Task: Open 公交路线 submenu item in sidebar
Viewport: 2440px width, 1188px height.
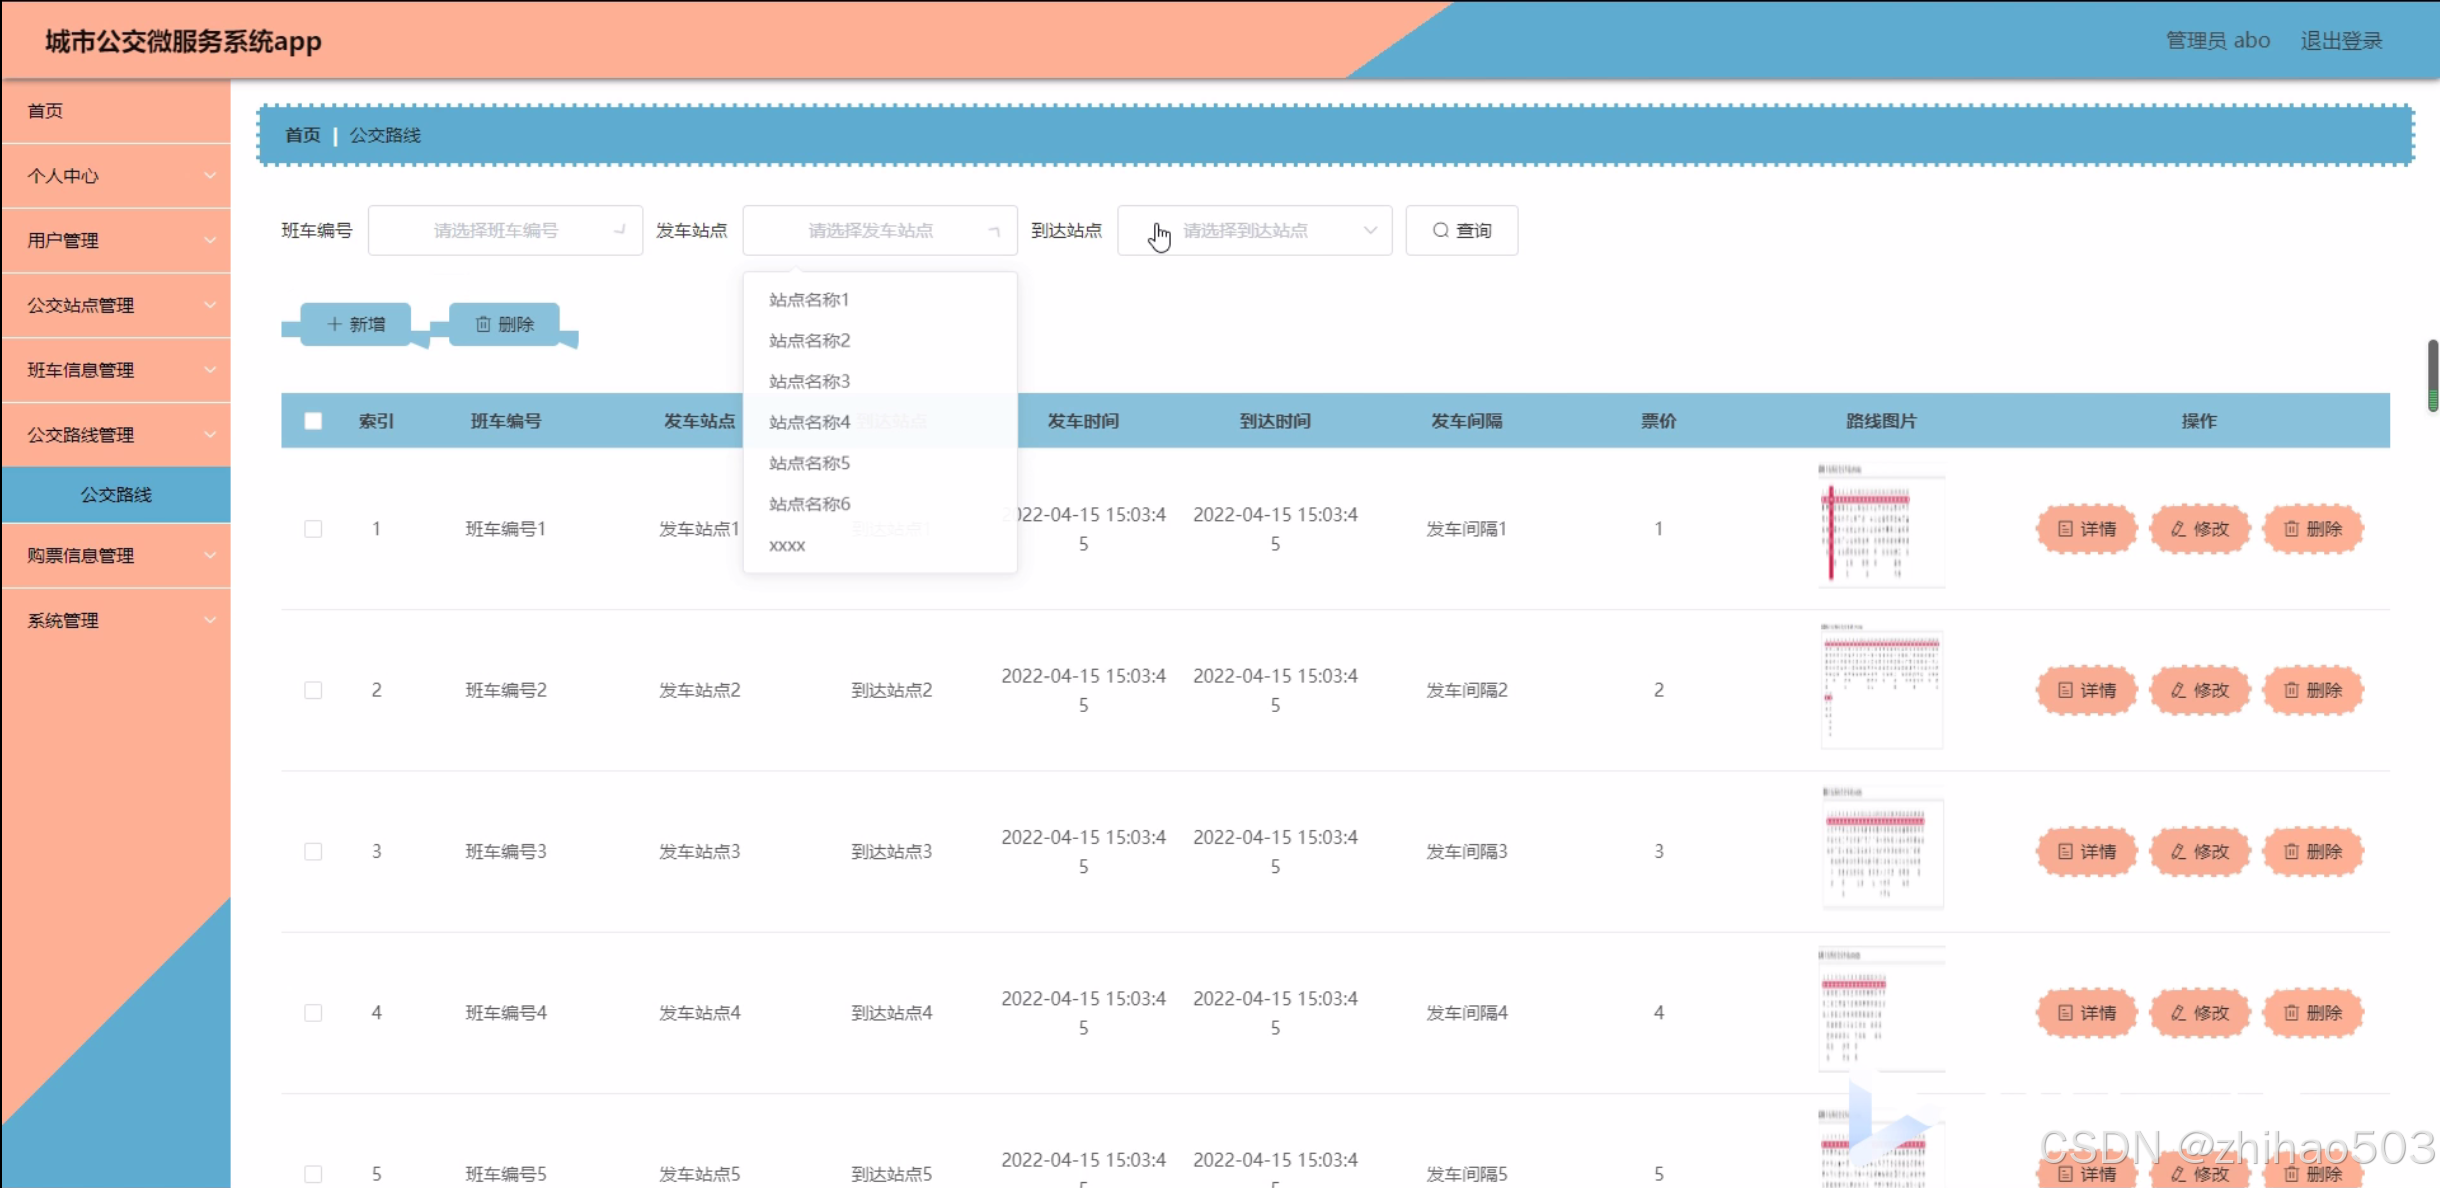Action: [116, 494]
